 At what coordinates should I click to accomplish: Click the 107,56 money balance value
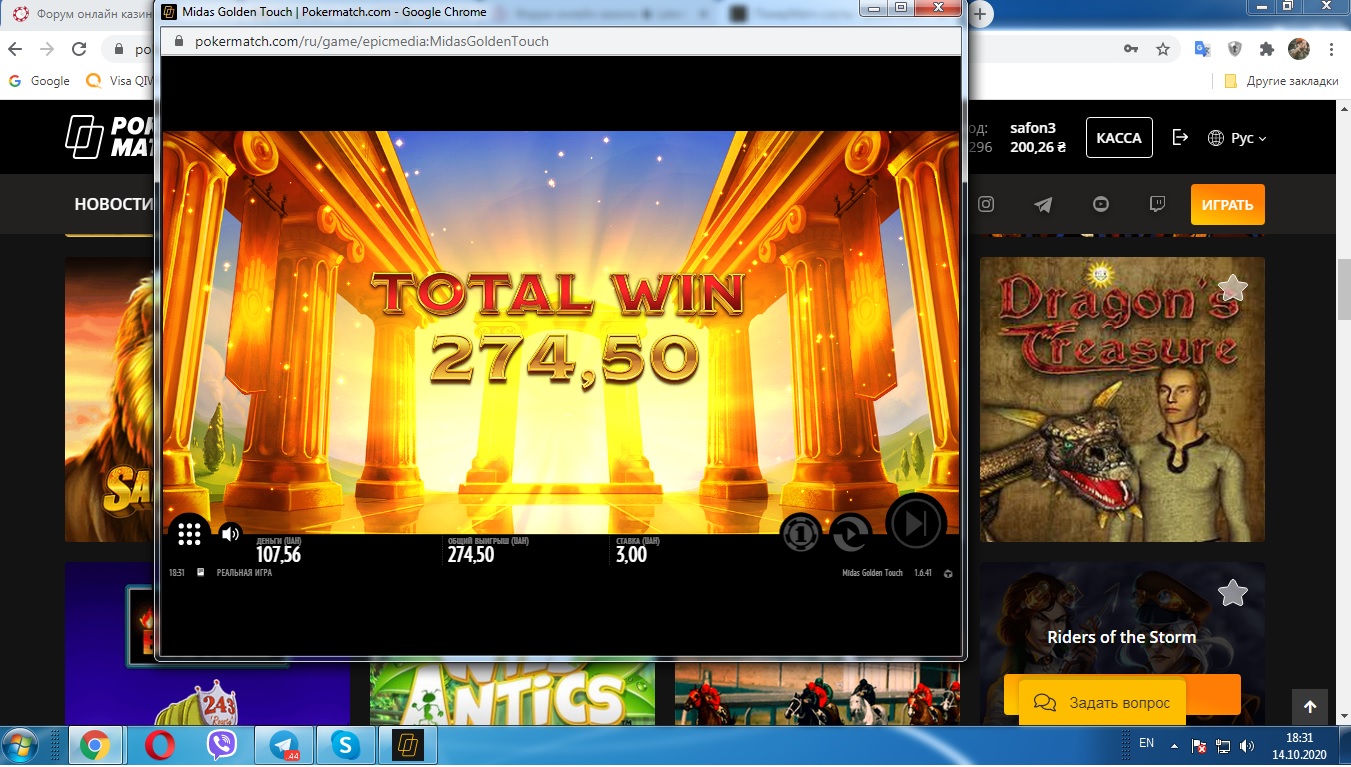(278, 555)
